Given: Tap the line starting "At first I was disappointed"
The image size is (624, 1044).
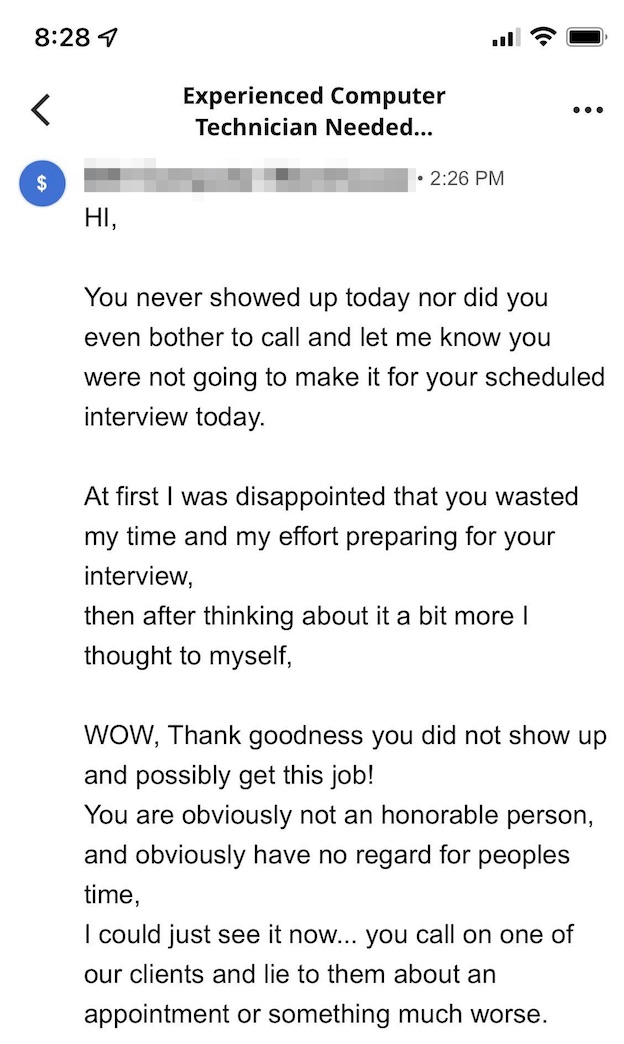Looking at the screenshot, I should (x=331, y=497).
